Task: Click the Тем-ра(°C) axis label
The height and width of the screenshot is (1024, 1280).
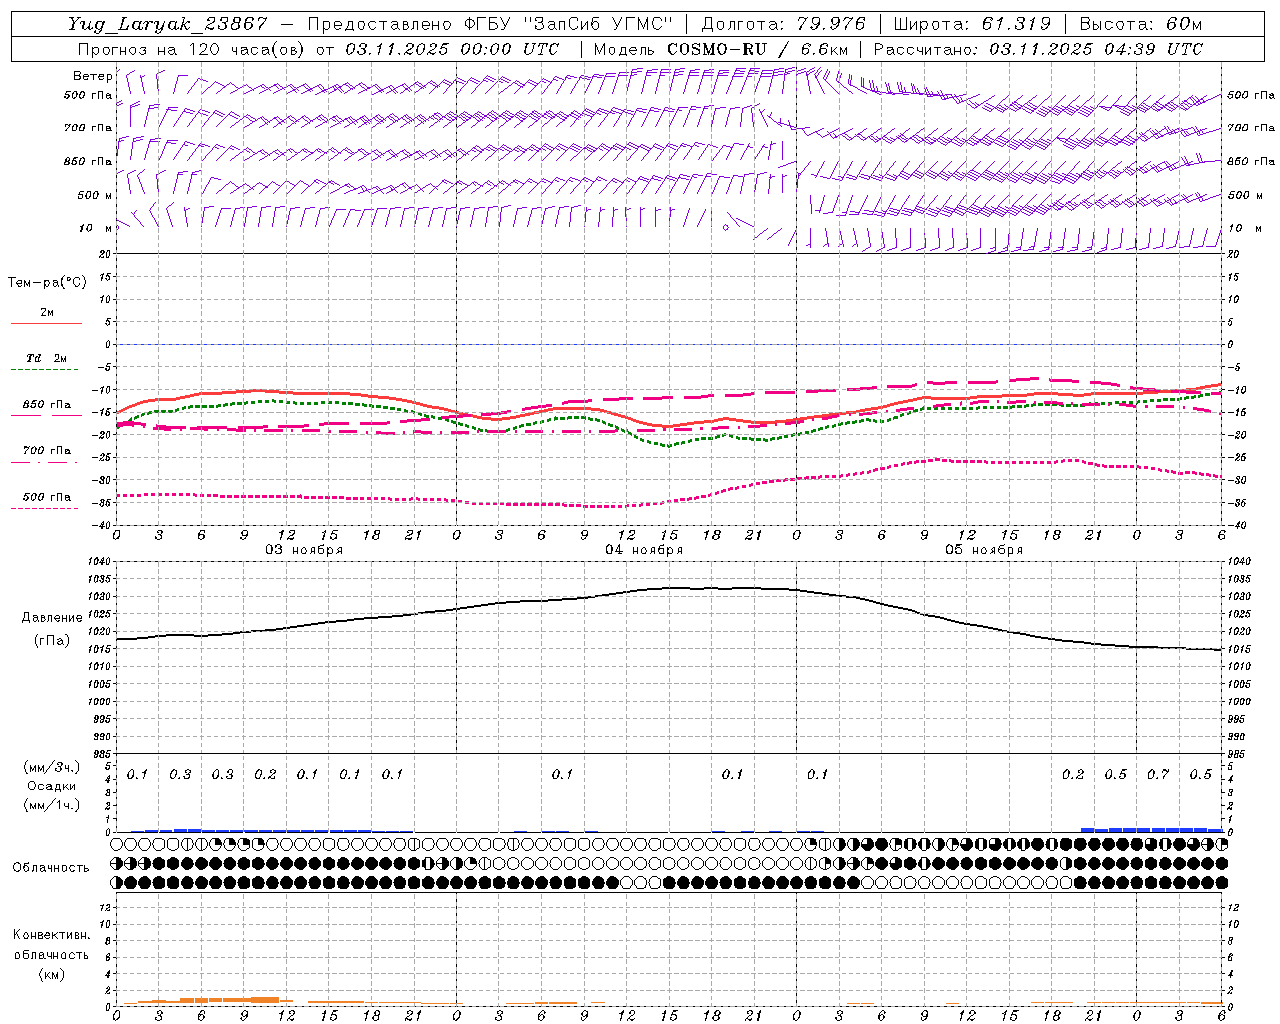Action: coord(47,283)
